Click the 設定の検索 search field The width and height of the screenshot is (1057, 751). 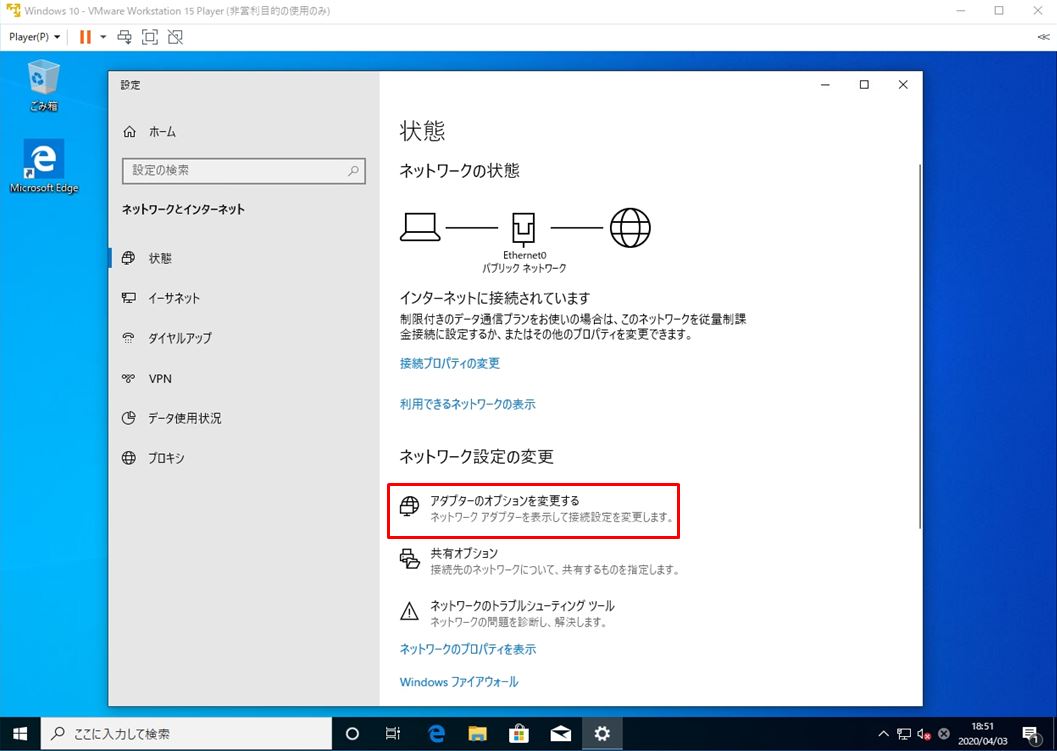tap(244, 171)
